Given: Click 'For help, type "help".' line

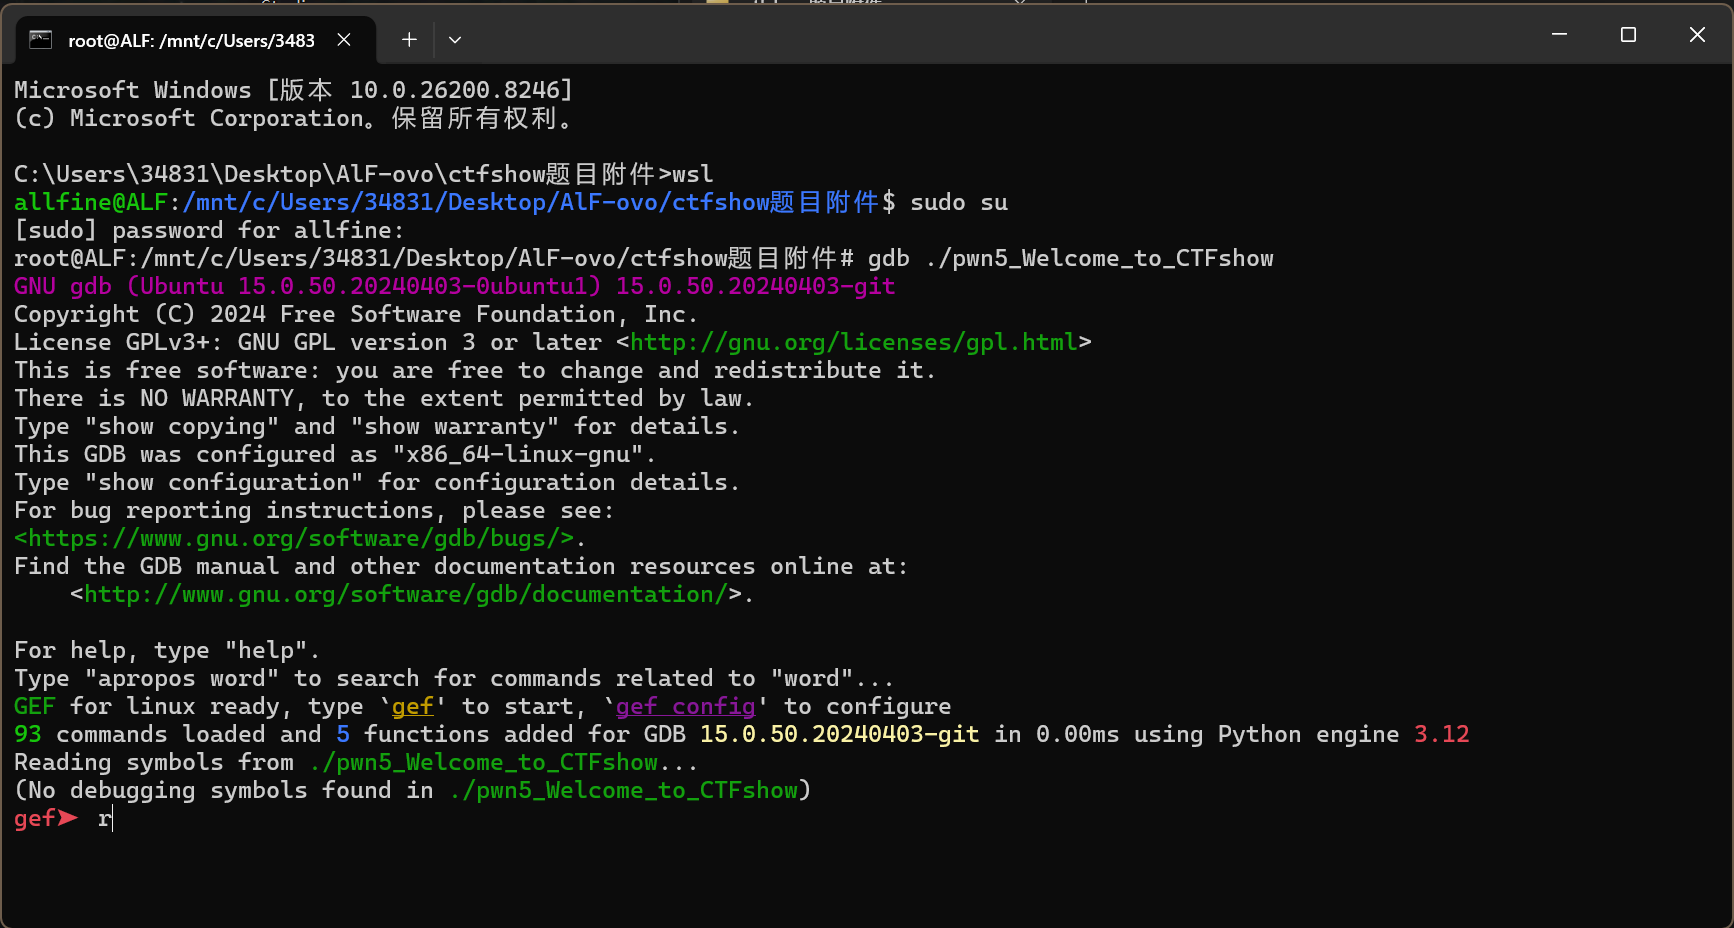Looking at the screenshot, I should [x=167, y=650].
